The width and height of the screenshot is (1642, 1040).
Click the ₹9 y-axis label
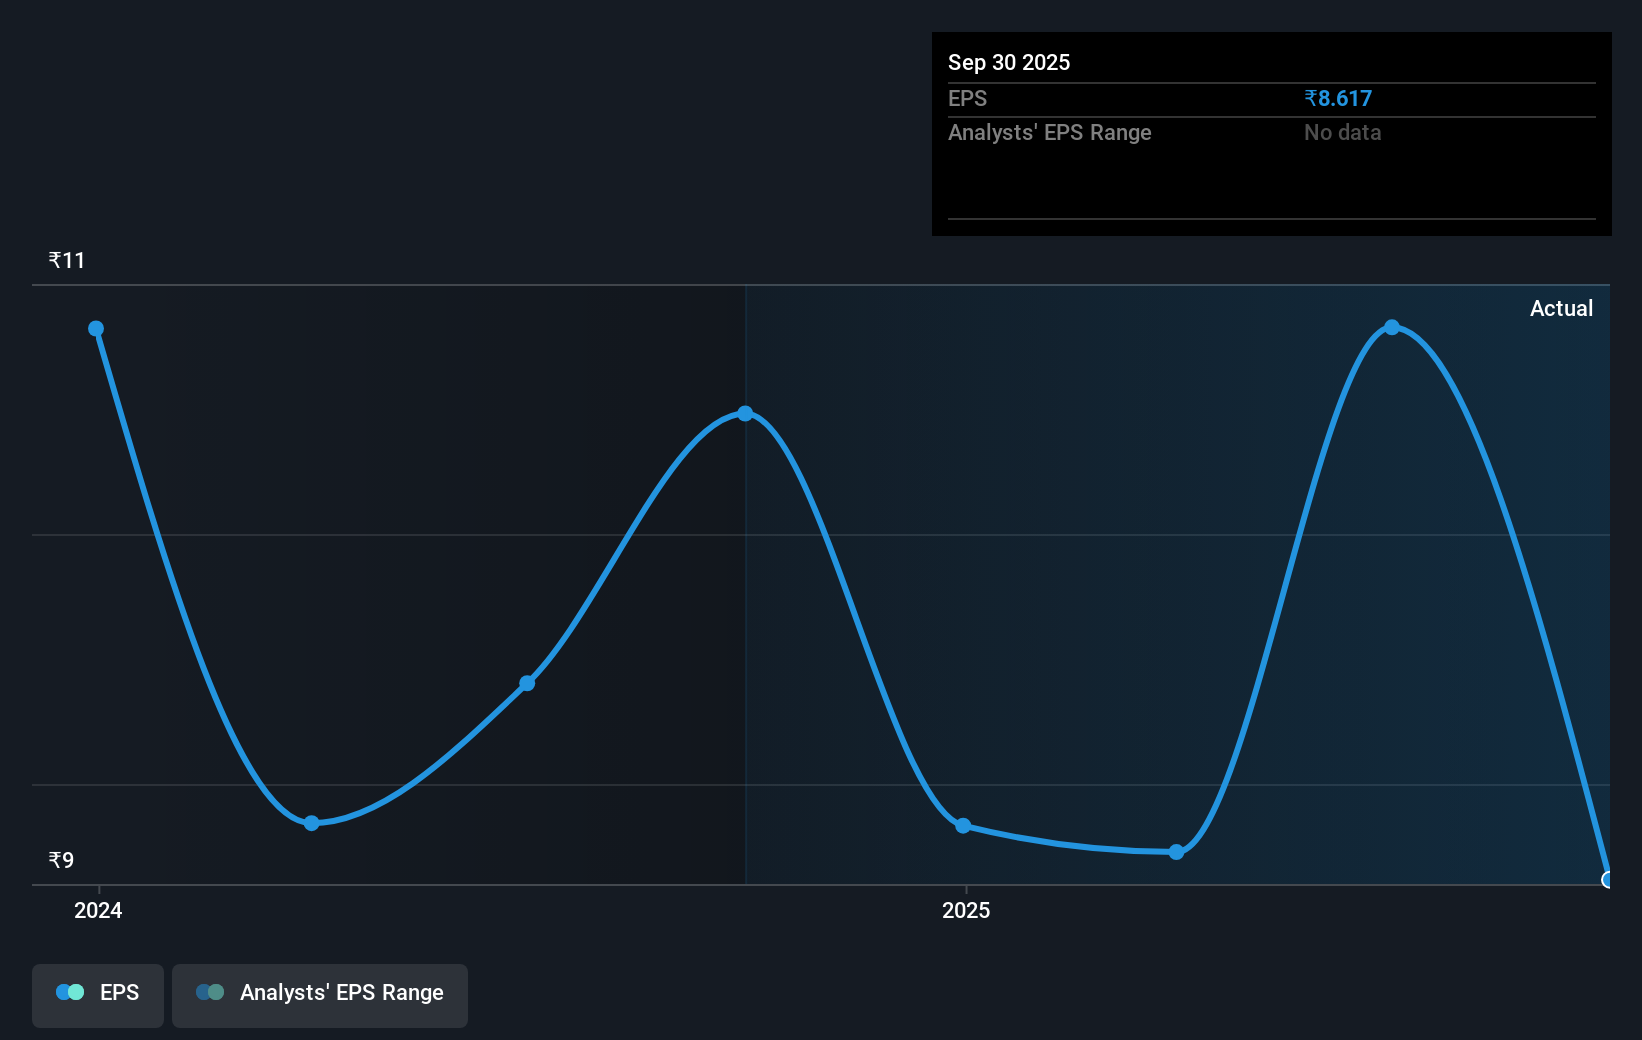click(61, 860)
